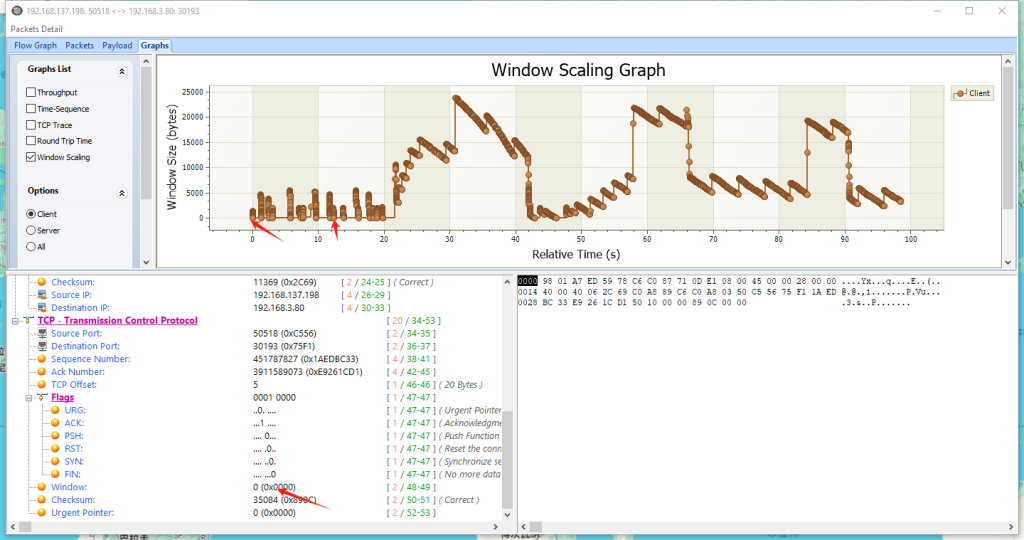Click the FIN flag icon
Viewport: 1024px width, 540px height.
55,474
